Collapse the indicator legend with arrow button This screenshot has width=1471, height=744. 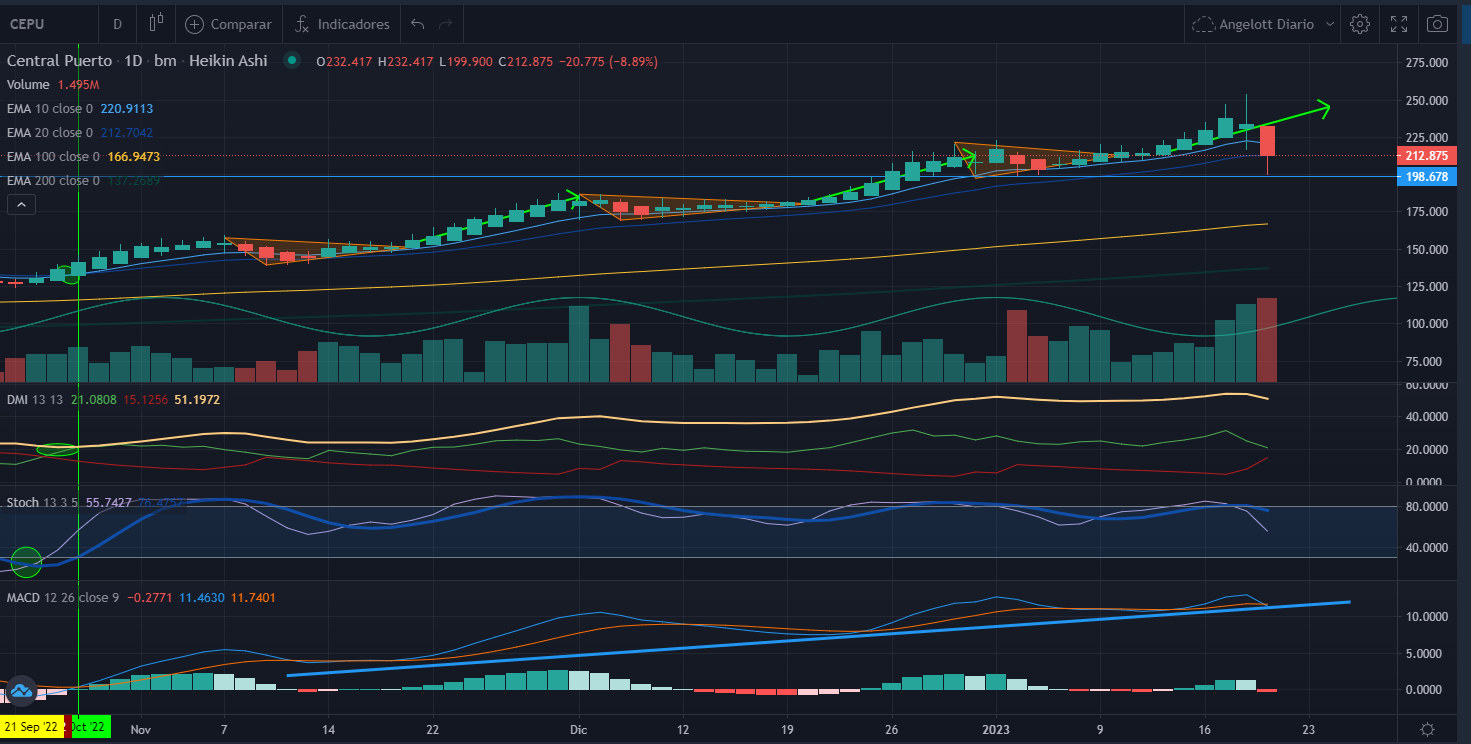point(20,205)
